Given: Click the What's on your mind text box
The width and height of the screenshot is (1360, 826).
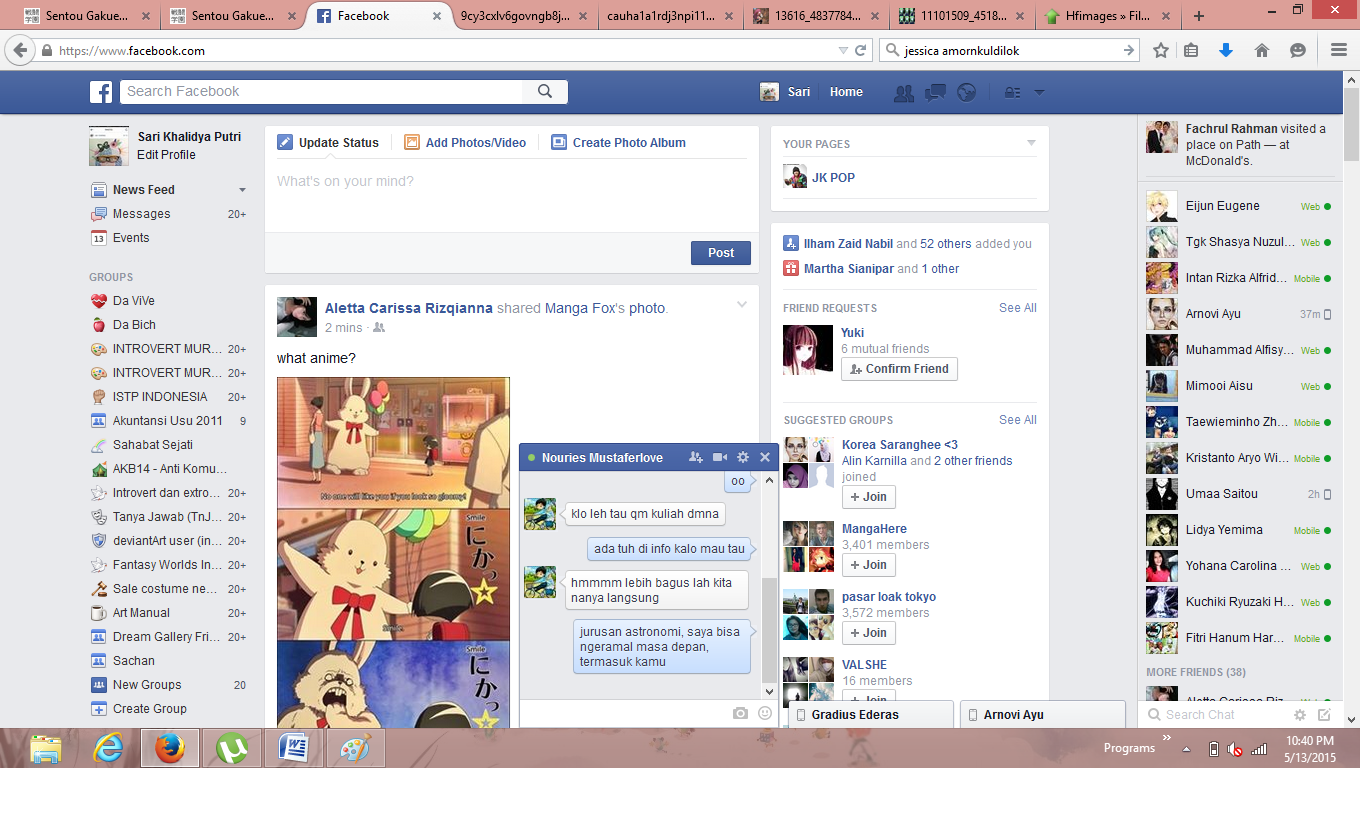Looking at the screenshot, I should 512,196.
